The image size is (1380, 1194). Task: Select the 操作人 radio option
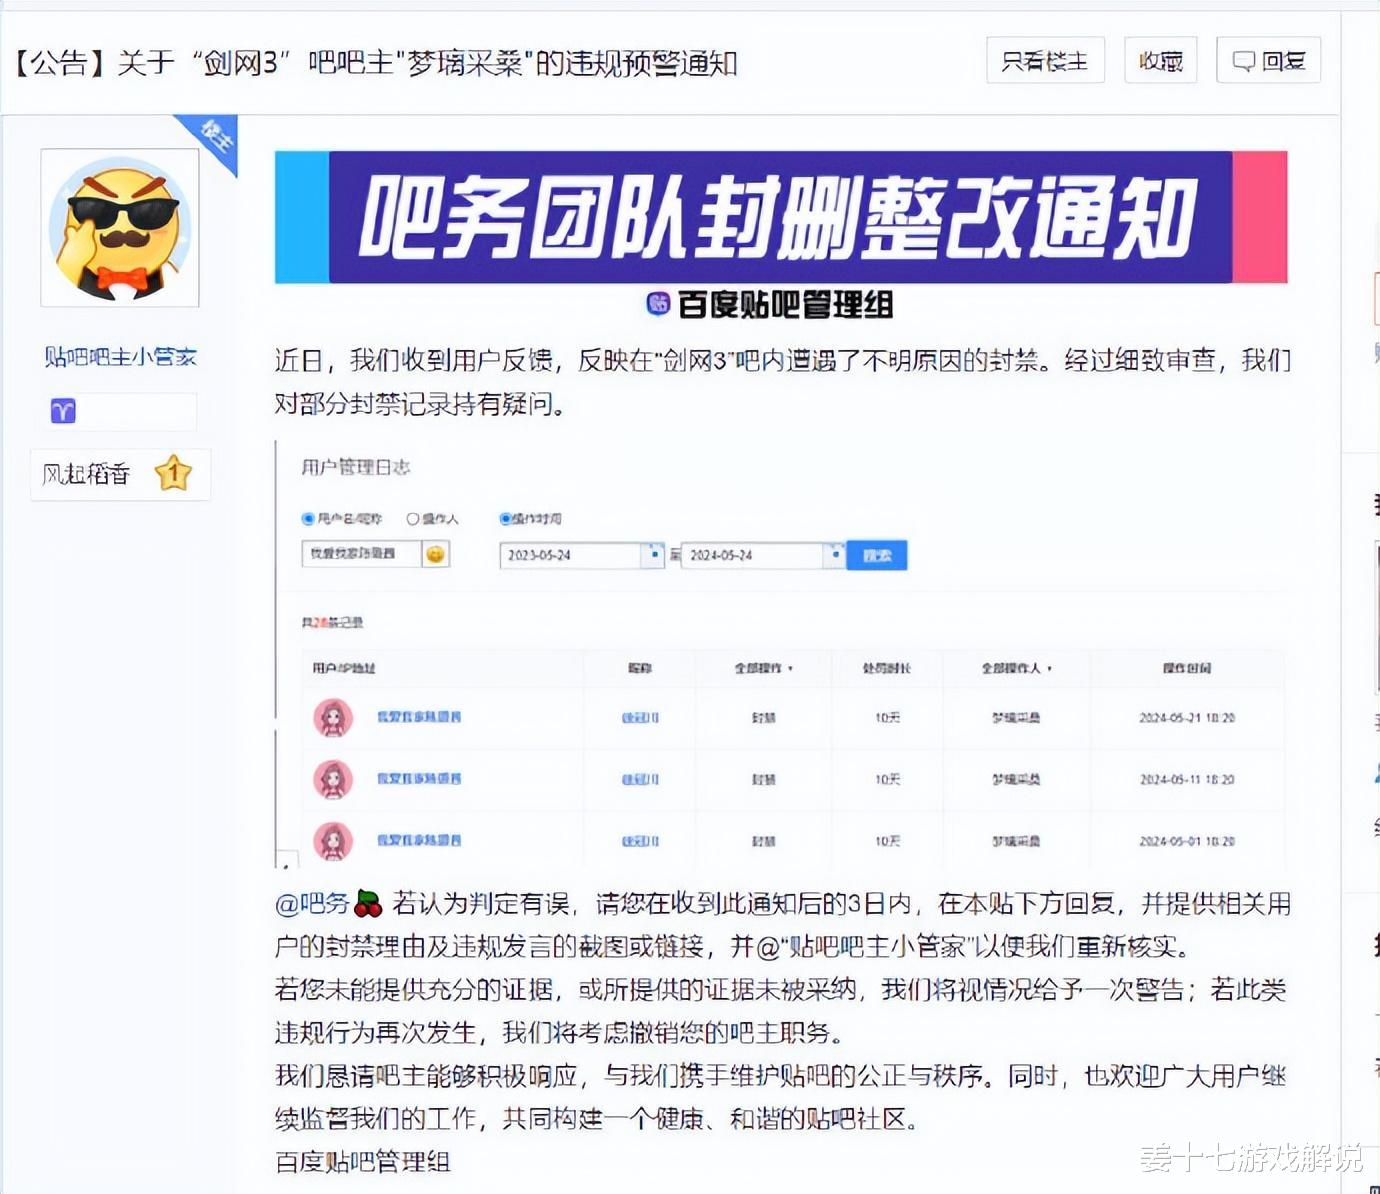click(412, 519)
